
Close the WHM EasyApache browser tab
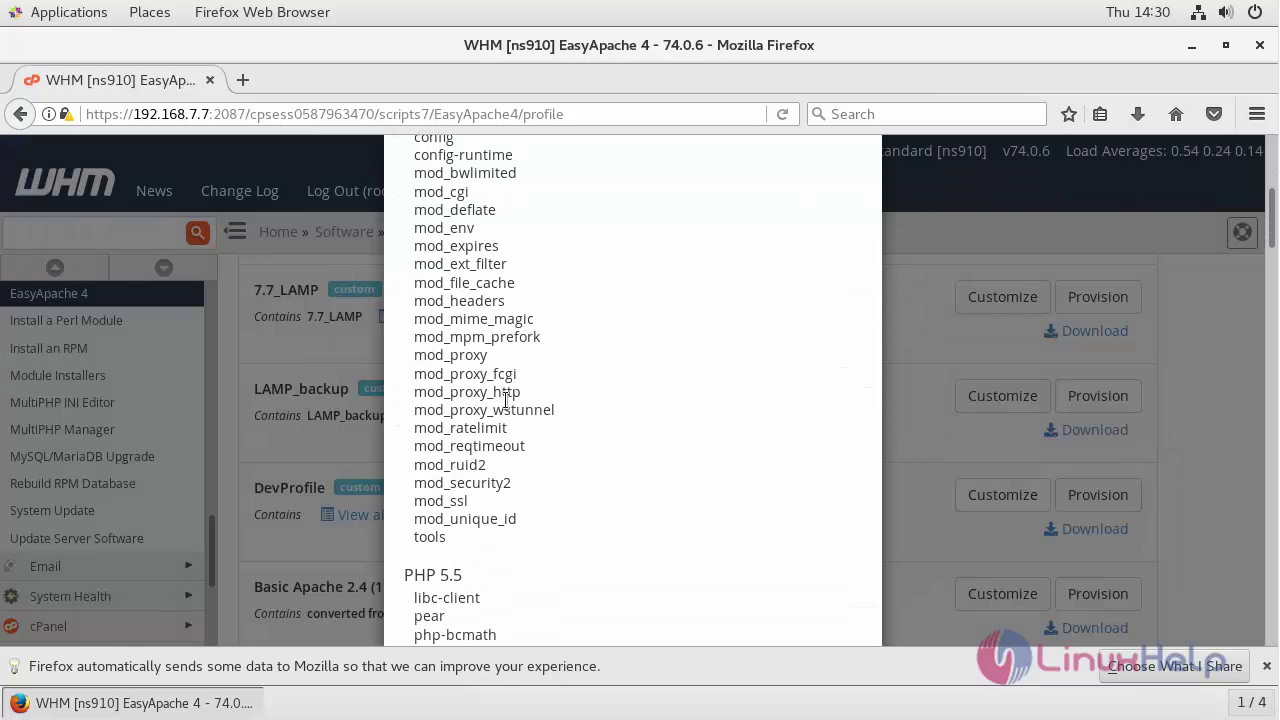tap(210, 80)
